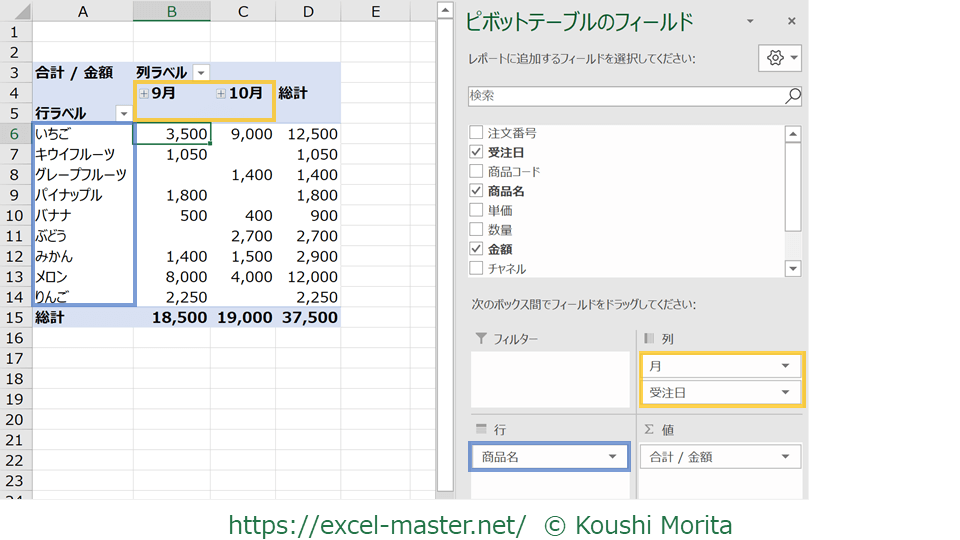The height and width of the screenshot is (540, 960).
Task: Select row header 15
Action: pos(15,317)
